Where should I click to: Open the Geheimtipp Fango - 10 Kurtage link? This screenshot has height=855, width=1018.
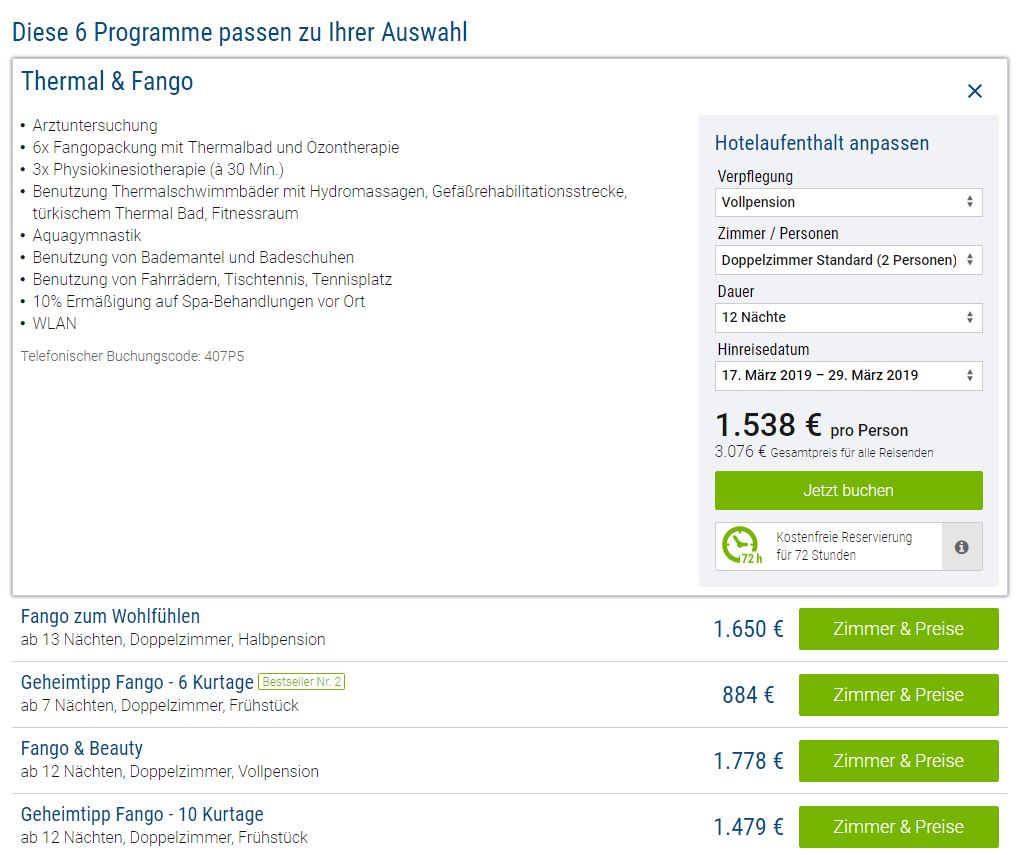pyautogui.click(x=142, y=814)
